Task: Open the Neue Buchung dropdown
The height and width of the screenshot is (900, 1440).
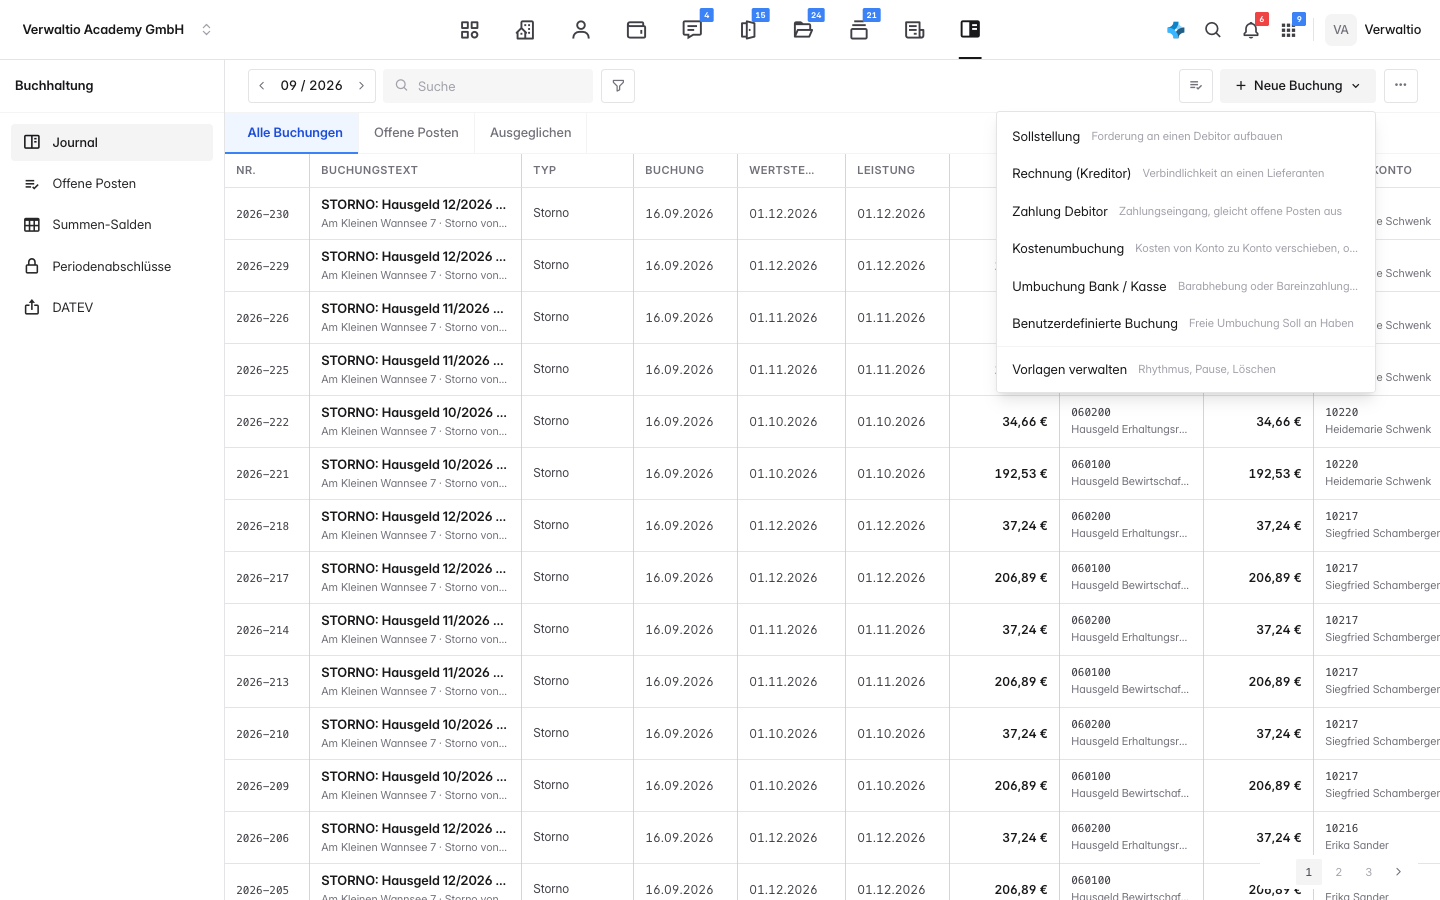Action: coord(1298,86)
